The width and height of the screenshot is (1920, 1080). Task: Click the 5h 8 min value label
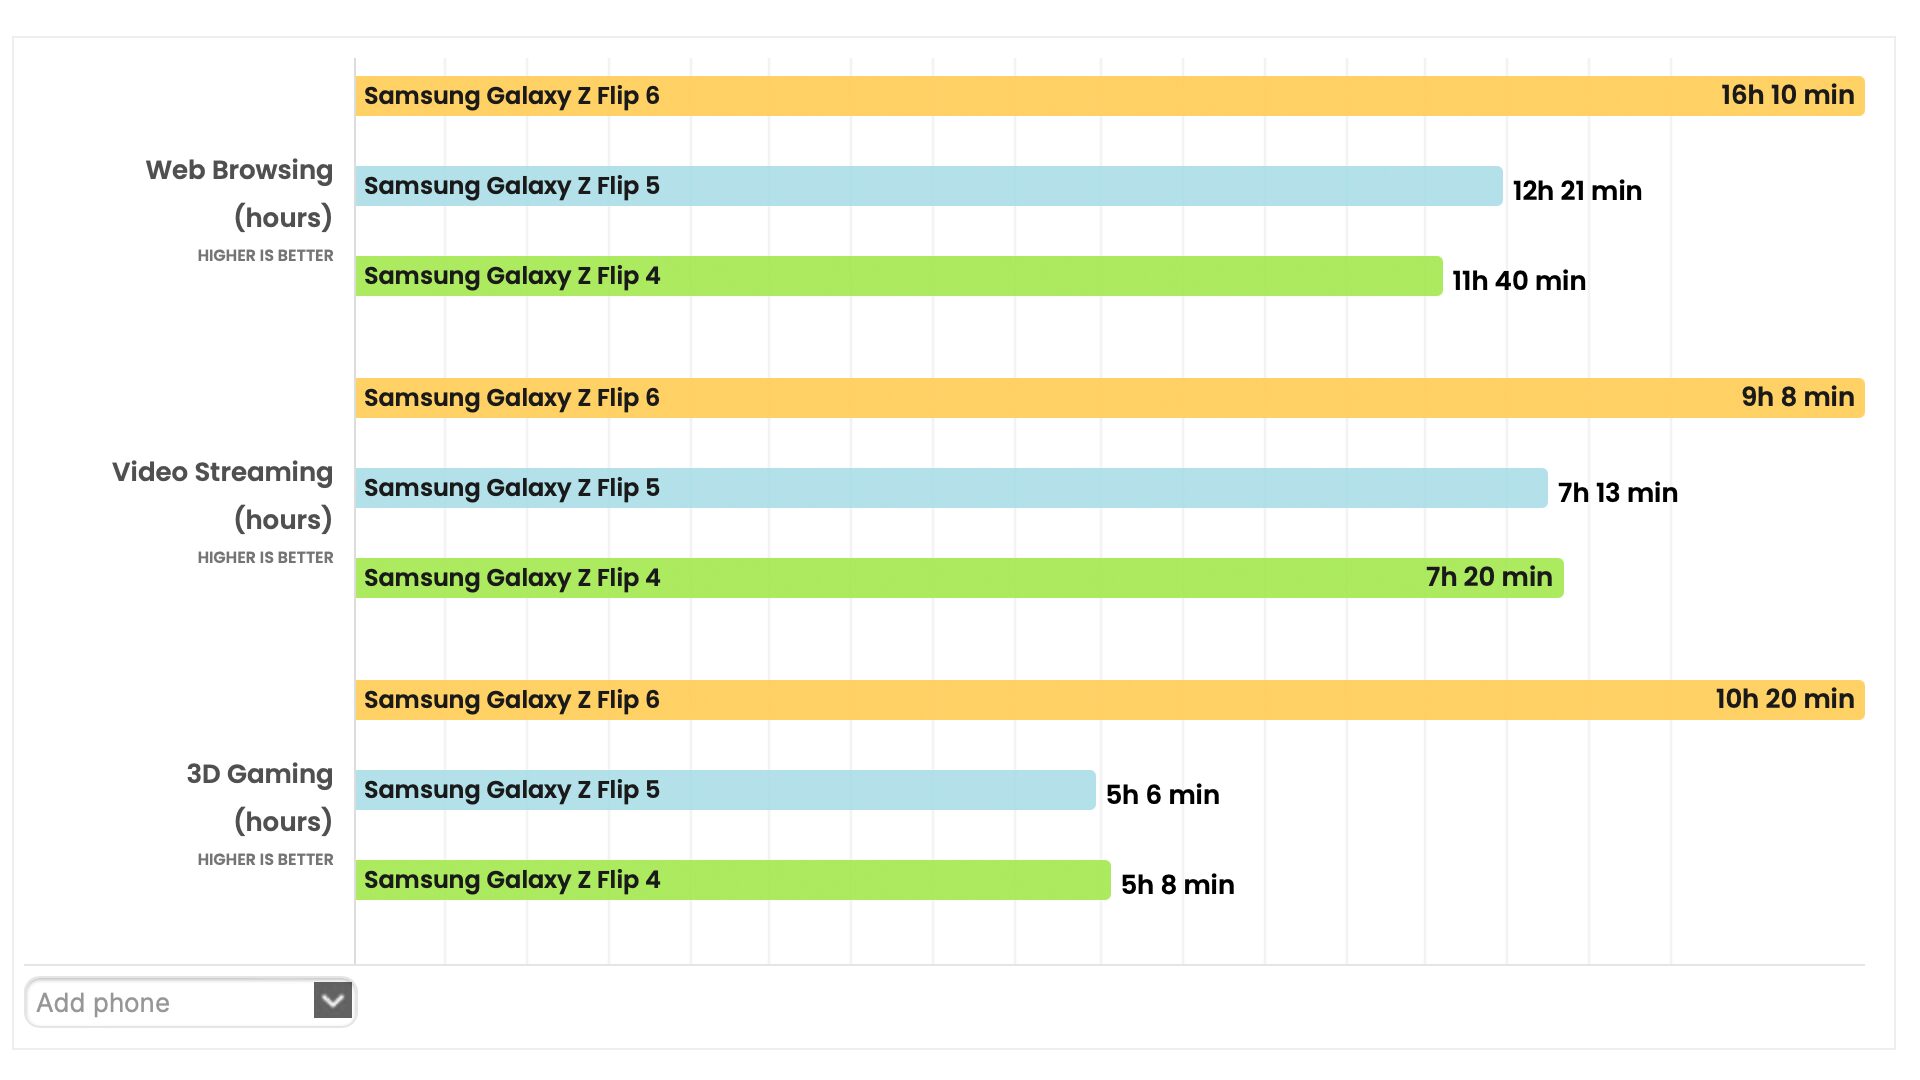tap(1177, 885)
